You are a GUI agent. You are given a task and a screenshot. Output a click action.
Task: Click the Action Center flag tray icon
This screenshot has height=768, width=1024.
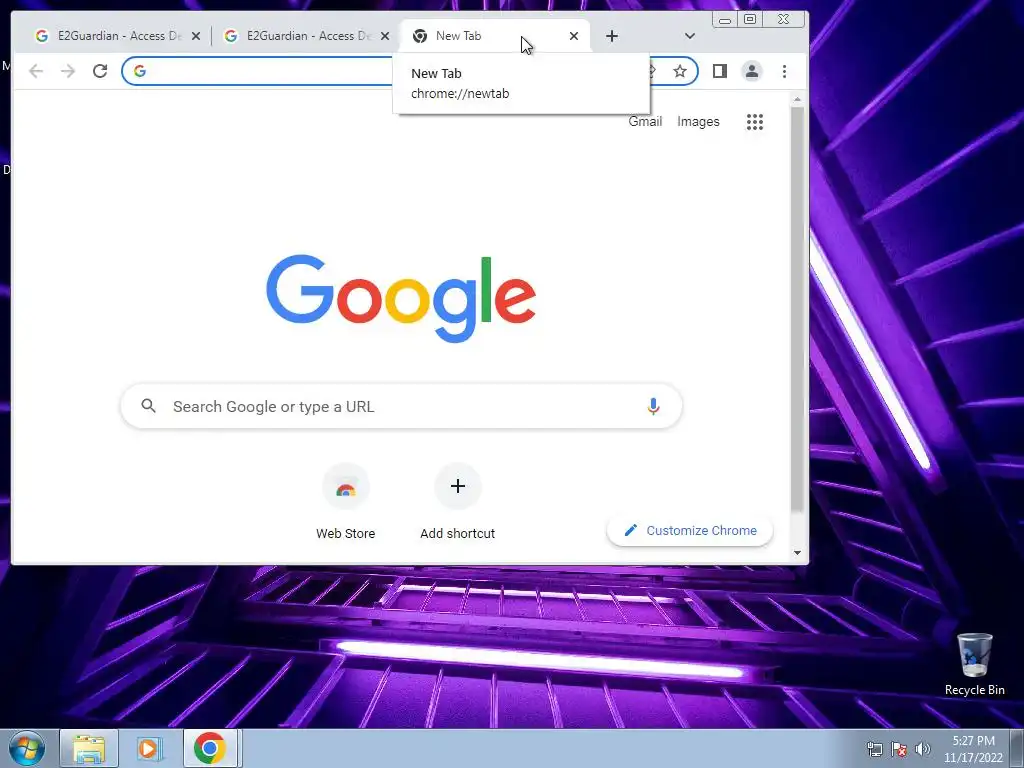tap(899, 749)
